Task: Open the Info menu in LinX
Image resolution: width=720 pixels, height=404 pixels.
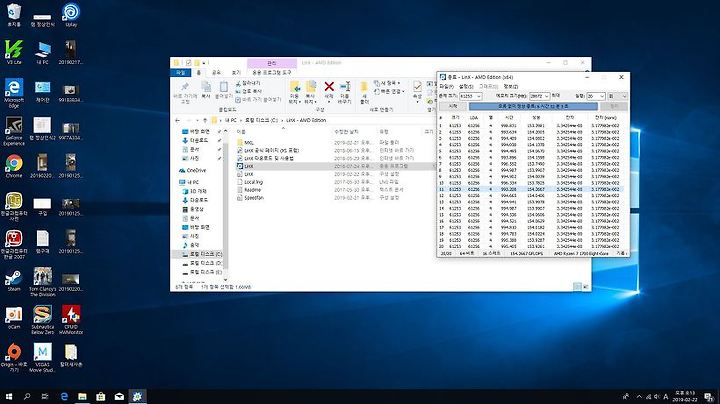Action: [x=511, y=86]
